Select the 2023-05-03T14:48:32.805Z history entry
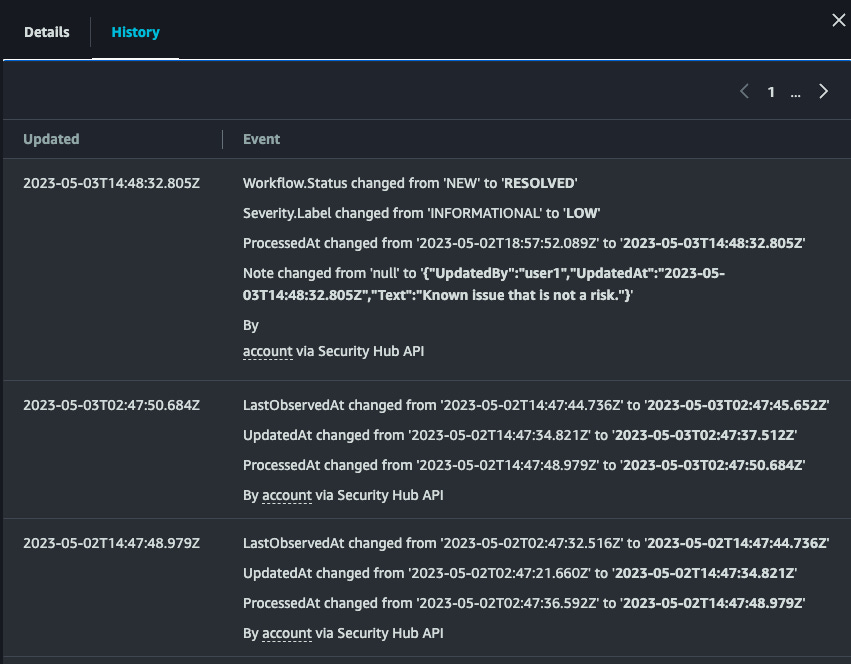This screenshot has width=851, height=664. [x=111, y=183]
